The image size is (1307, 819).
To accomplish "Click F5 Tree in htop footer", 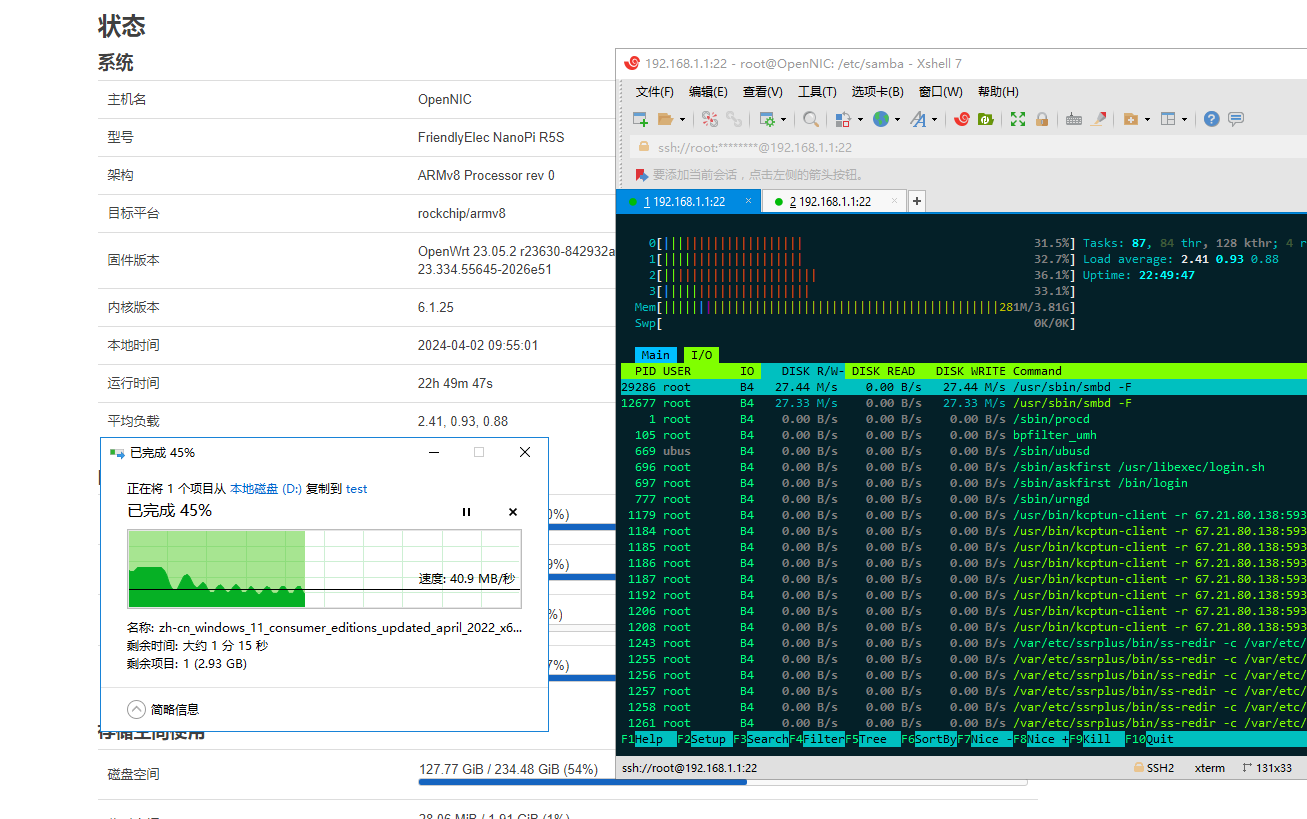I will coord(873,739).
